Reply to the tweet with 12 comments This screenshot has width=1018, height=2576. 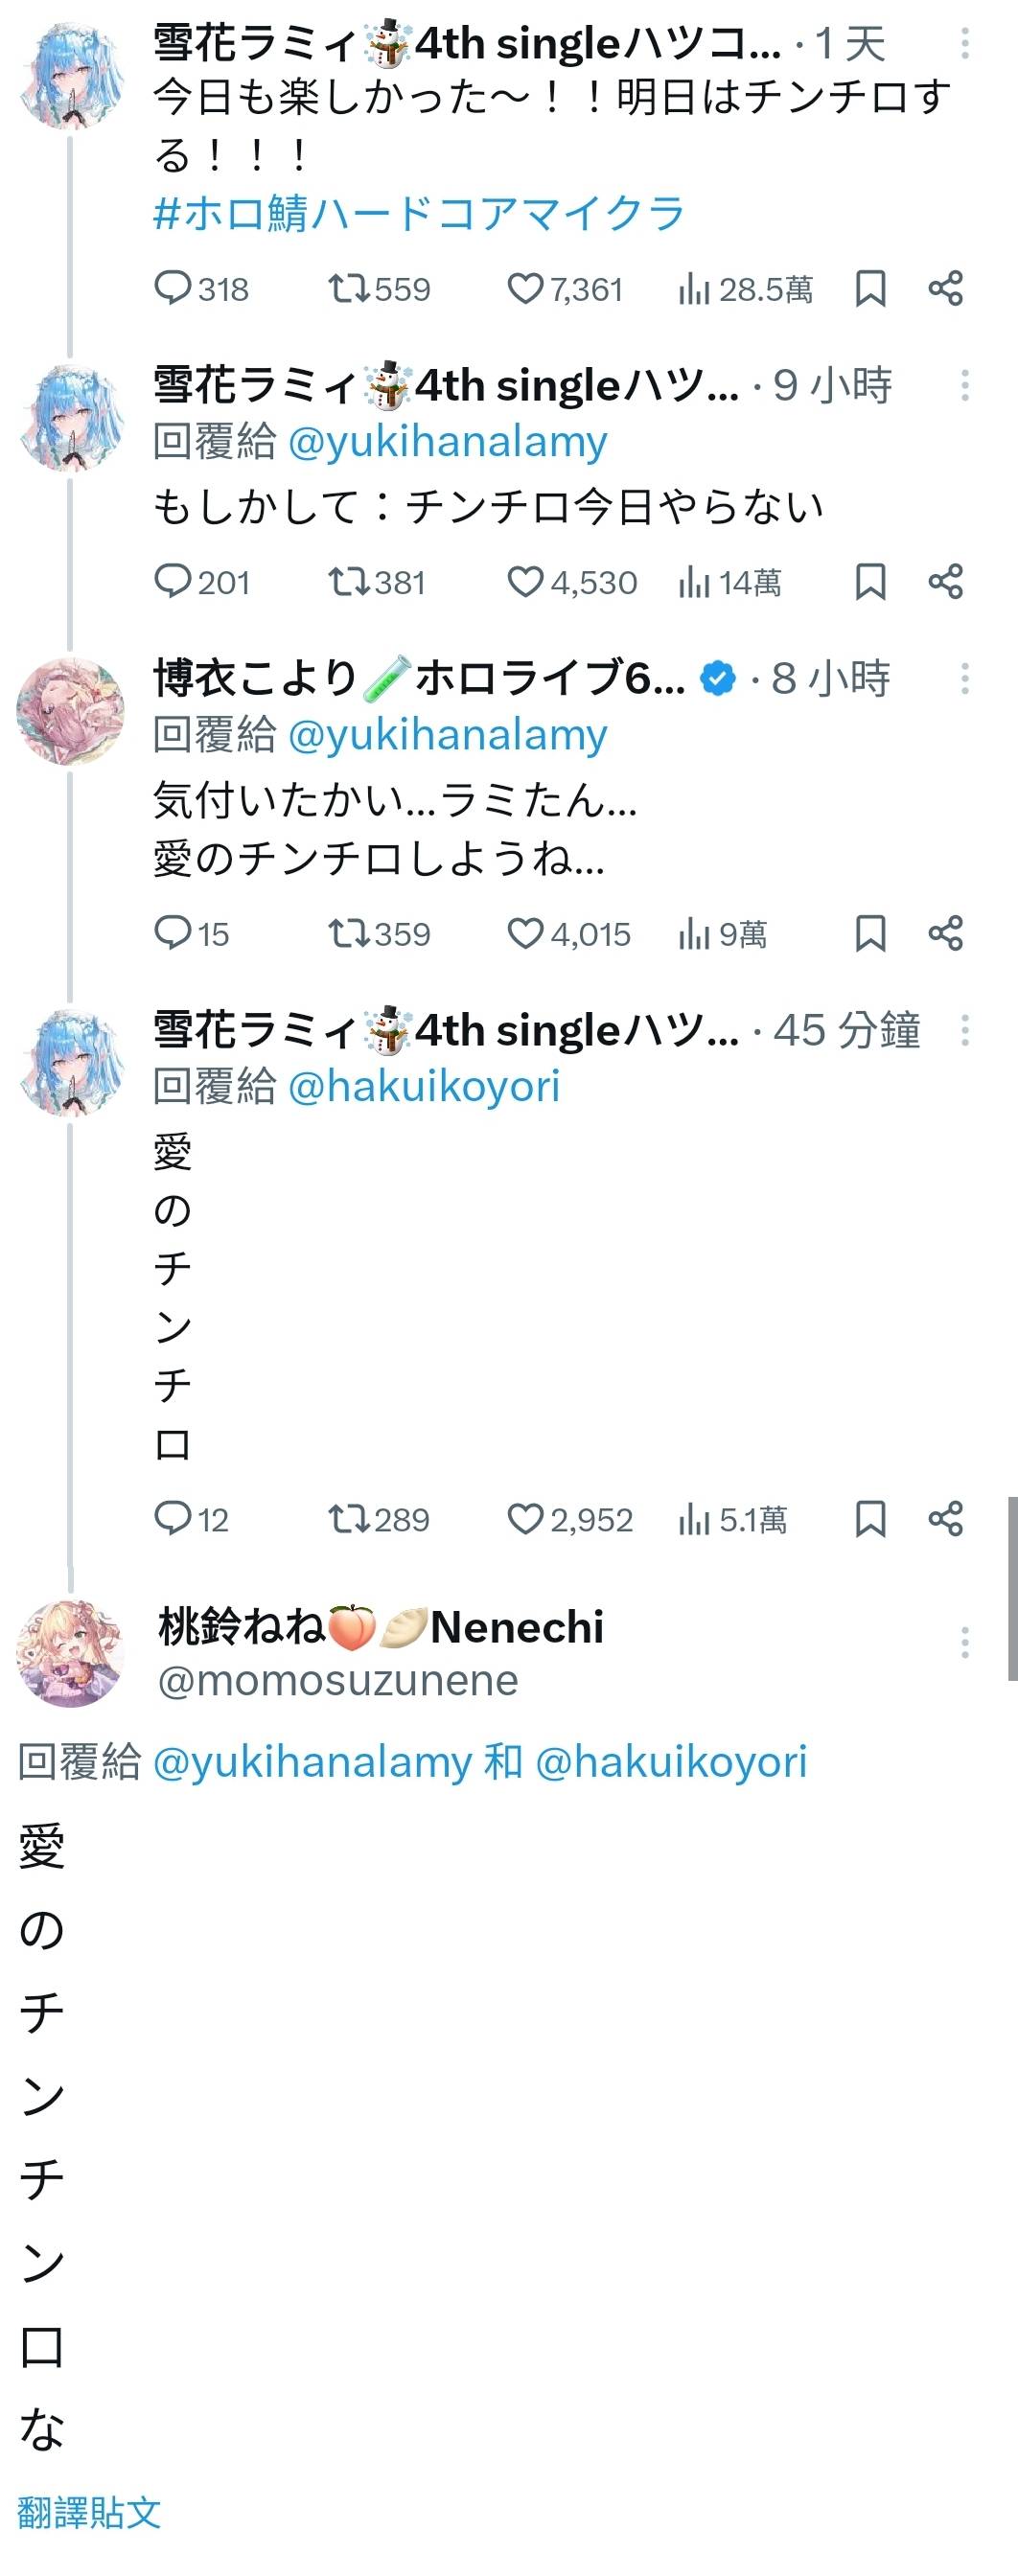pyautogui.click(x=172, y=1520)
